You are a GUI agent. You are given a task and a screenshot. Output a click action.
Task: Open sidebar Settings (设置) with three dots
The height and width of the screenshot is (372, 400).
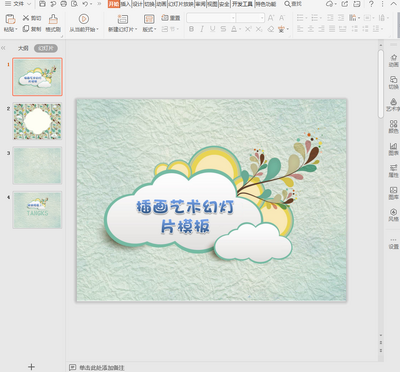click(393, 244)
